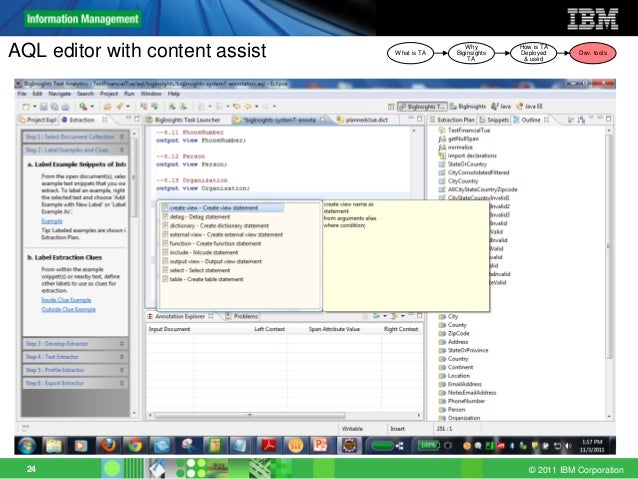Open the Inside Clue Example link

(66, 300)
